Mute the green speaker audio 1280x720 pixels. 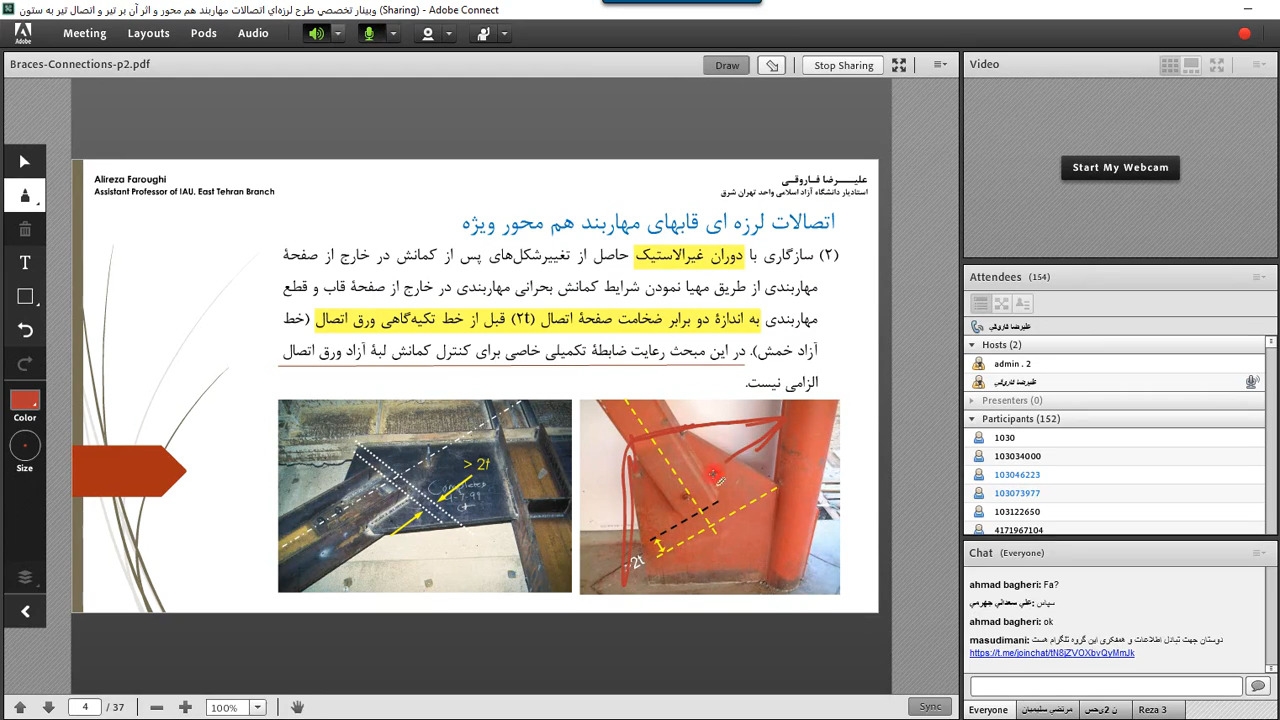[316, 34]
